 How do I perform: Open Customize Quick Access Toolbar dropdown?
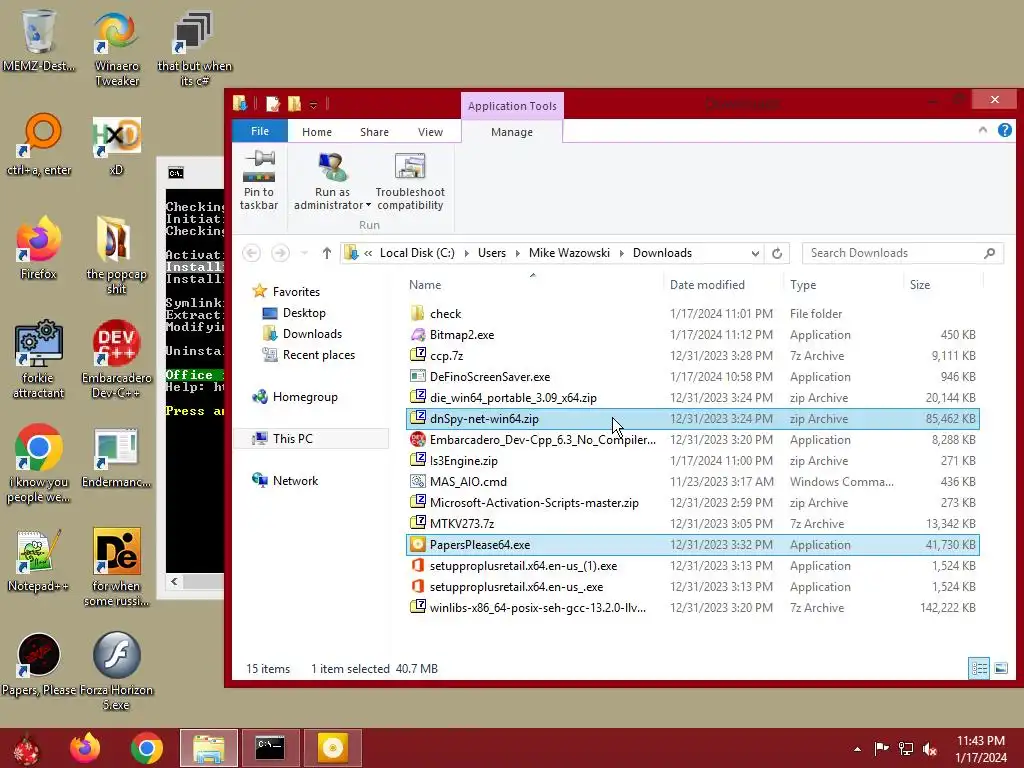(x=313, y=105)
